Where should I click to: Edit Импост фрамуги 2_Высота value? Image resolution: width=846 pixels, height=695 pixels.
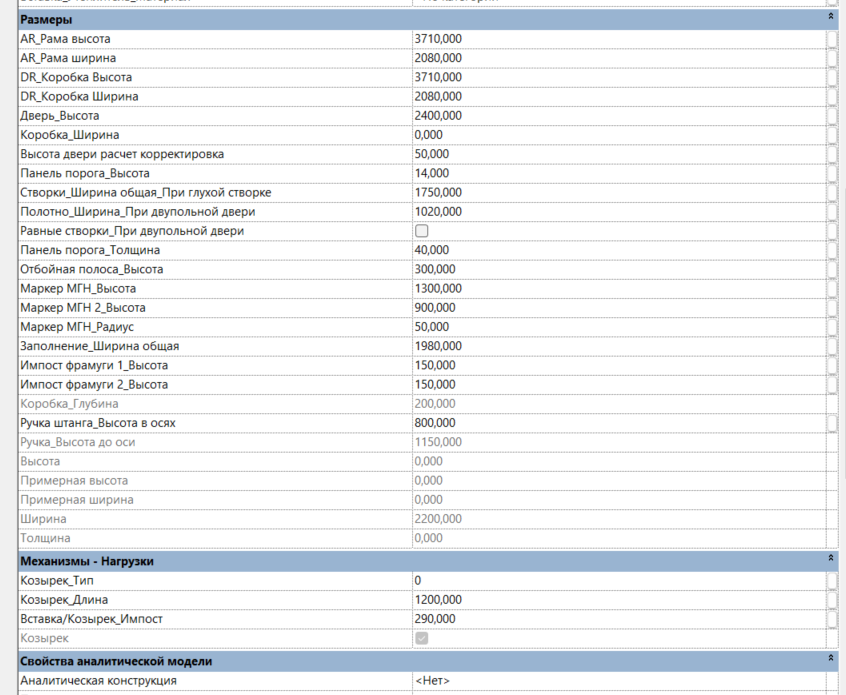[x=619, y=385]
